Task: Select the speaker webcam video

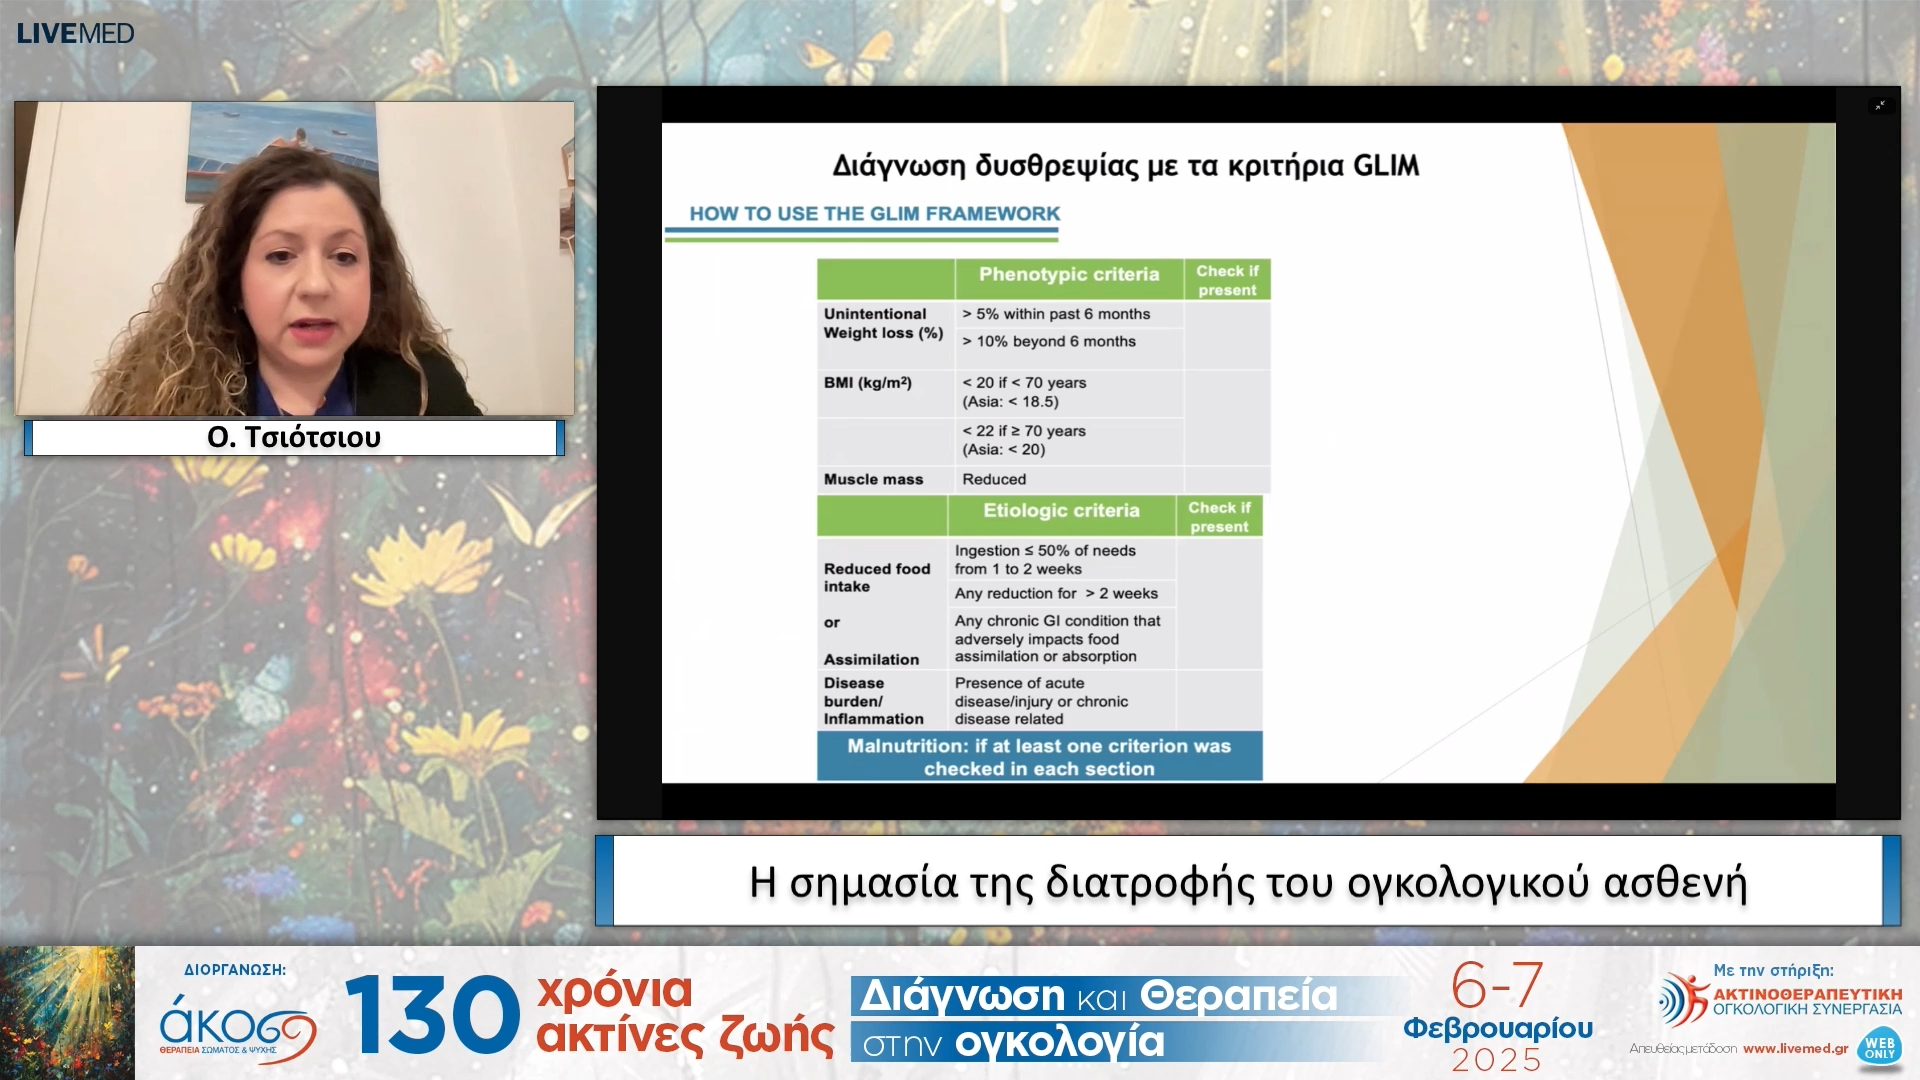Action: click(294, 258)
